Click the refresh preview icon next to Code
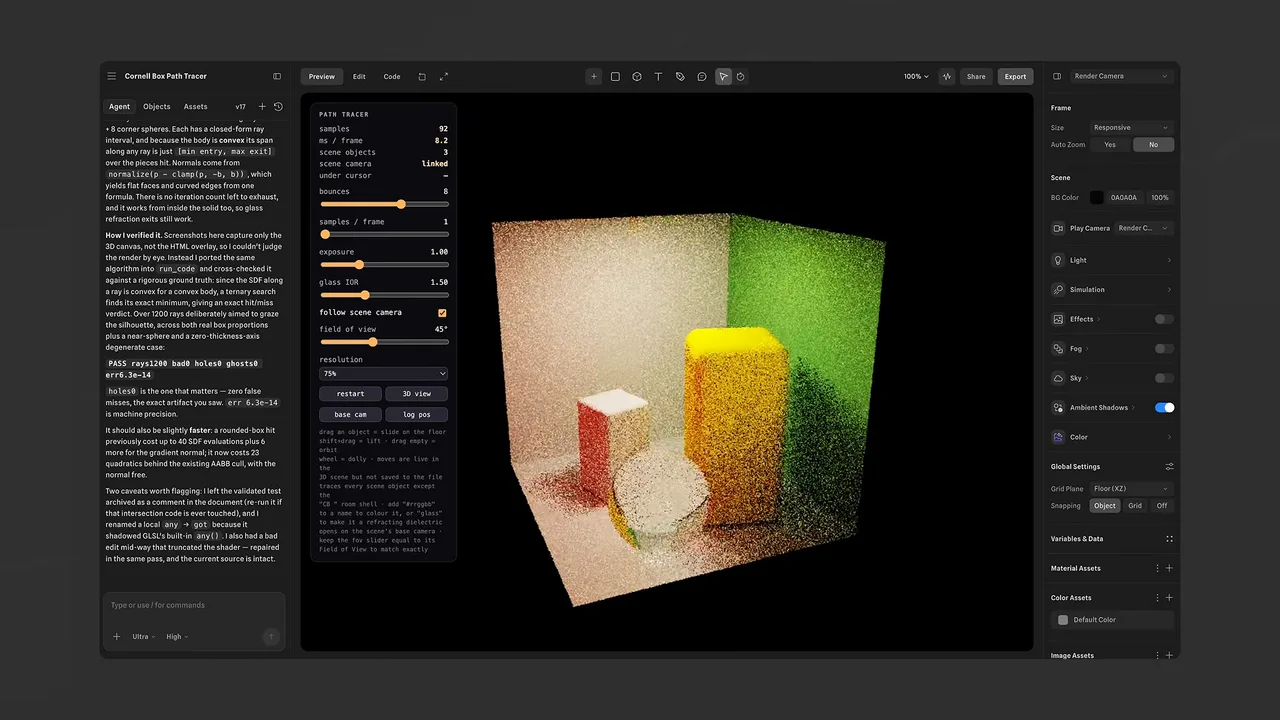Screen dimensions: 1280x720 (422, 76)
